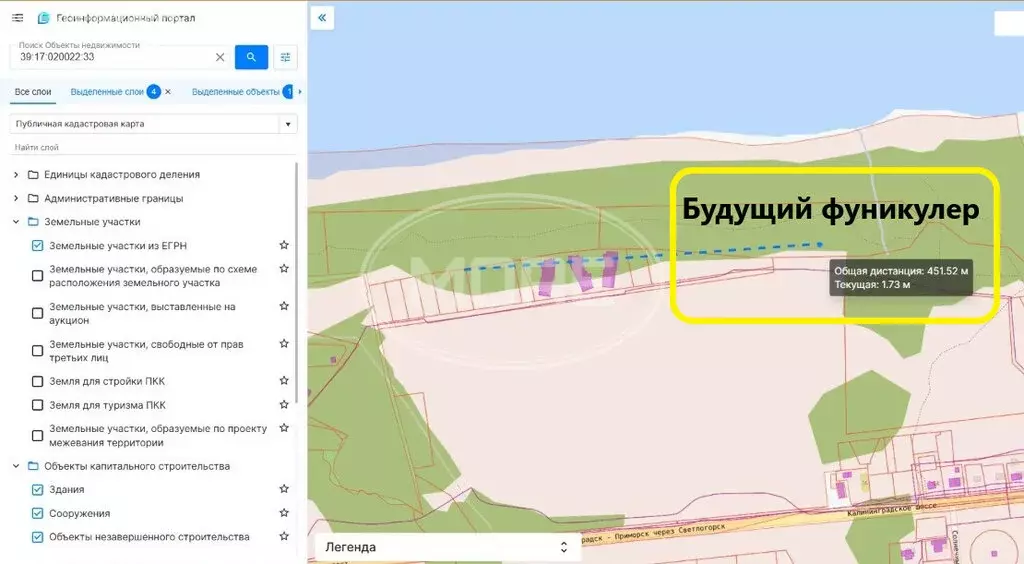Star layer выставленные на аукцион
The height and width of the screenshot is (564, 1024).
coord(284,306)
